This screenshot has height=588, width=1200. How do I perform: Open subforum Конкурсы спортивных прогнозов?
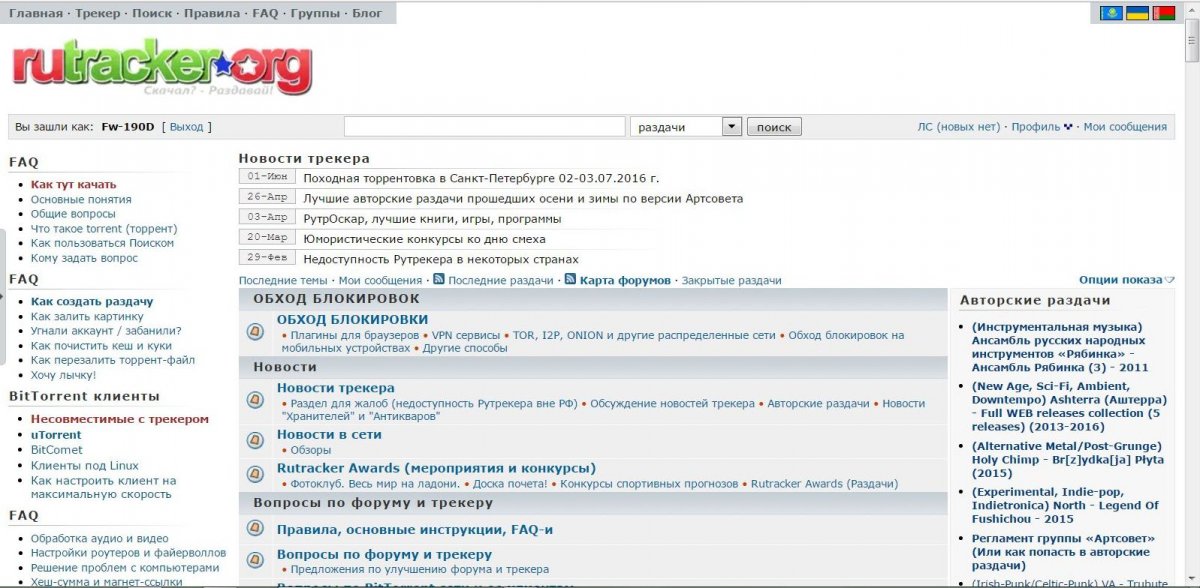(649, 484)
